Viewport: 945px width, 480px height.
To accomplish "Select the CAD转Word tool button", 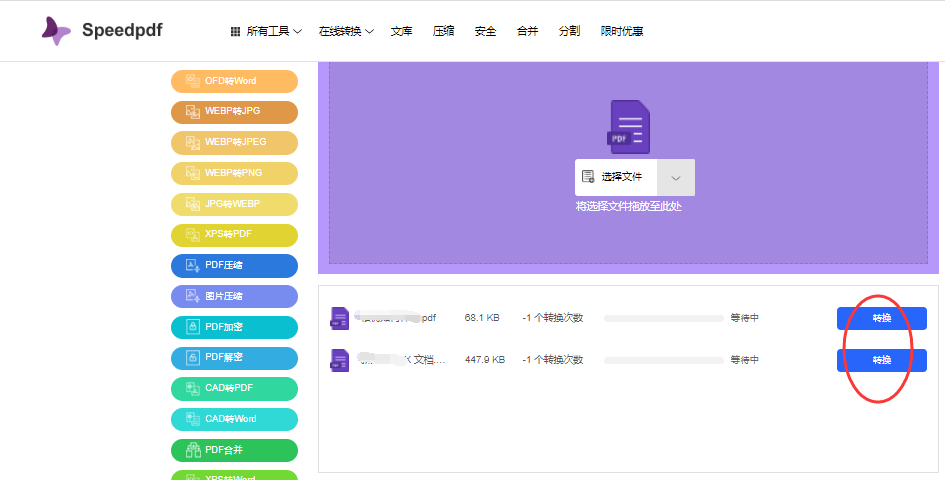I will (x=234, y=420).
